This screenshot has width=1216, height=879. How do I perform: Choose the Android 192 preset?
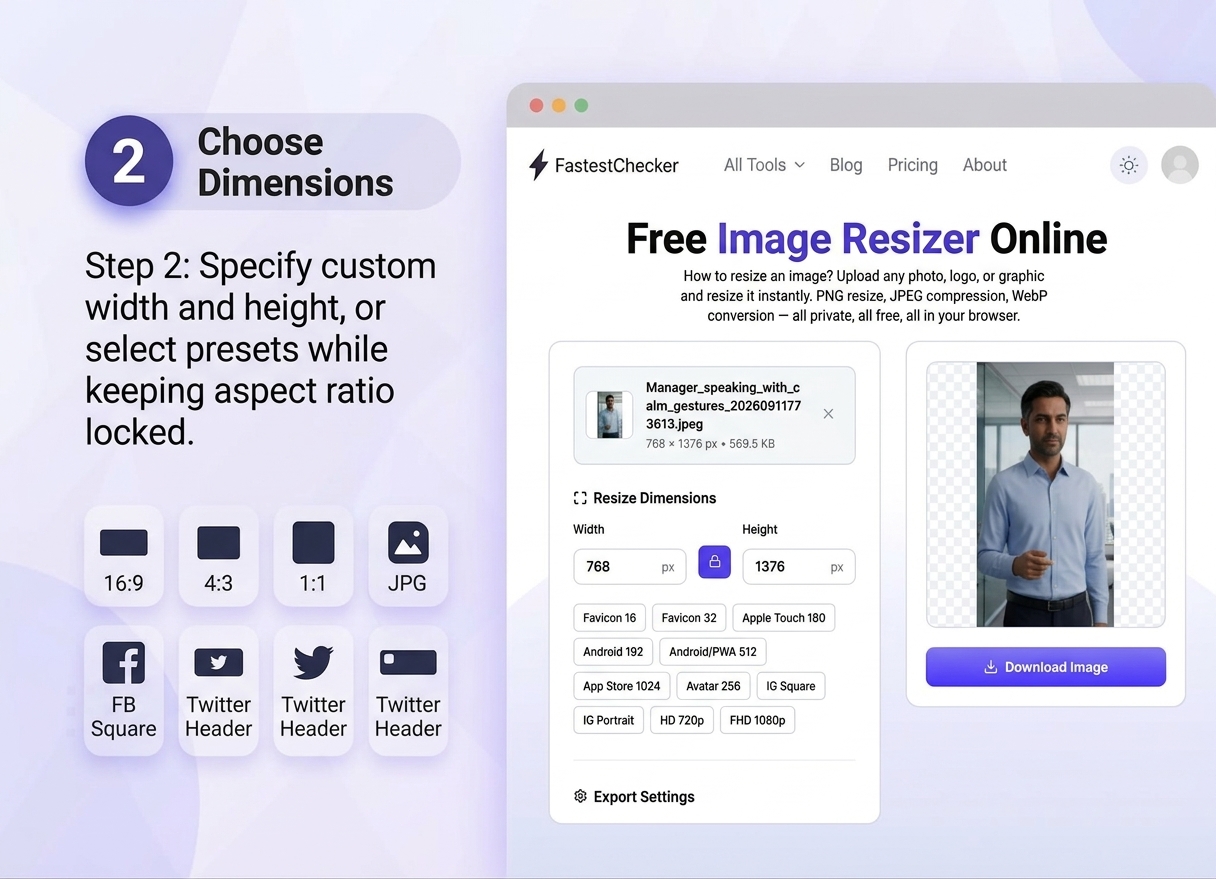pos(614,652)
